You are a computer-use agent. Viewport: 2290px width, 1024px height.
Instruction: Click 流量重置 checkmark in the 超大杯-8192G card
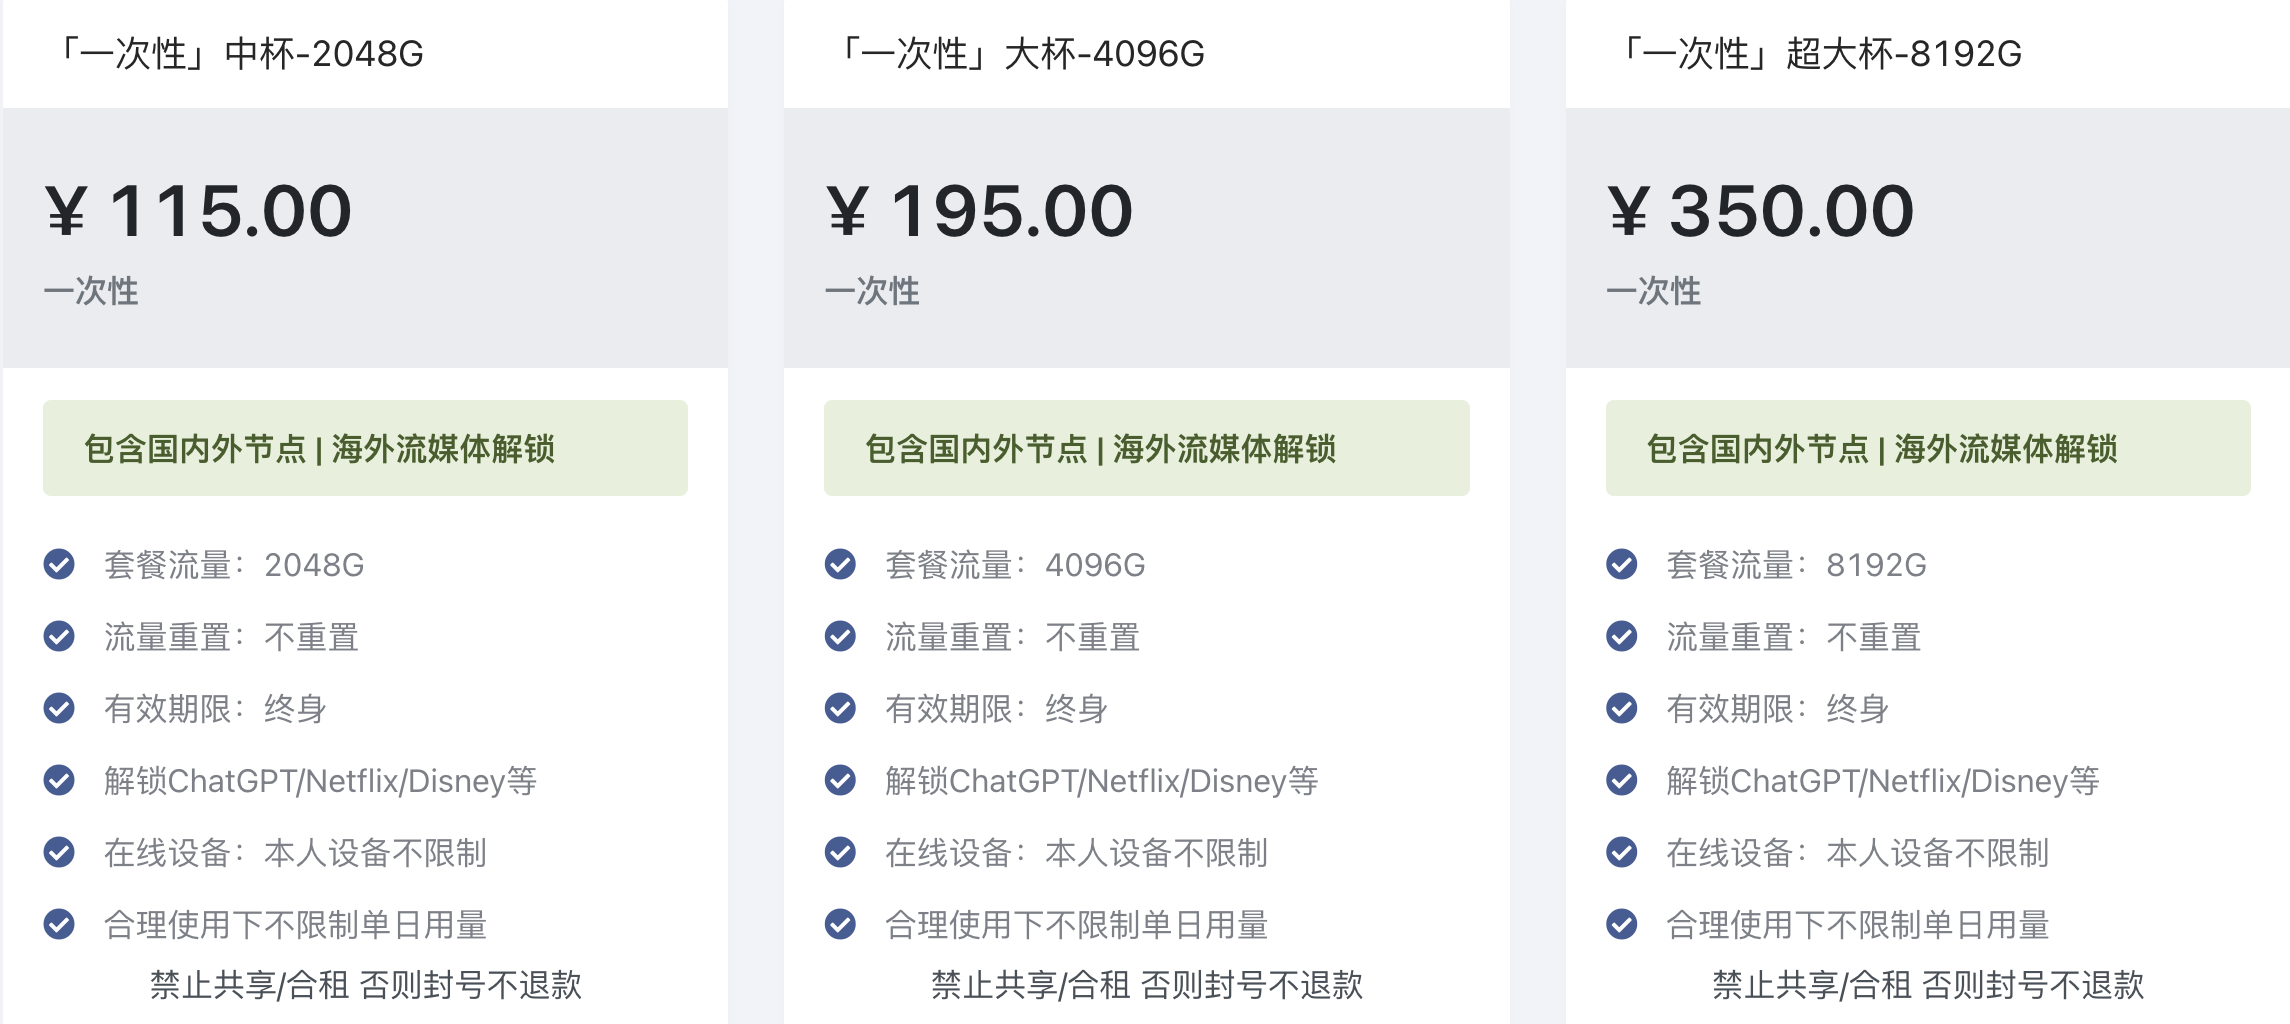coord(1621,637)
